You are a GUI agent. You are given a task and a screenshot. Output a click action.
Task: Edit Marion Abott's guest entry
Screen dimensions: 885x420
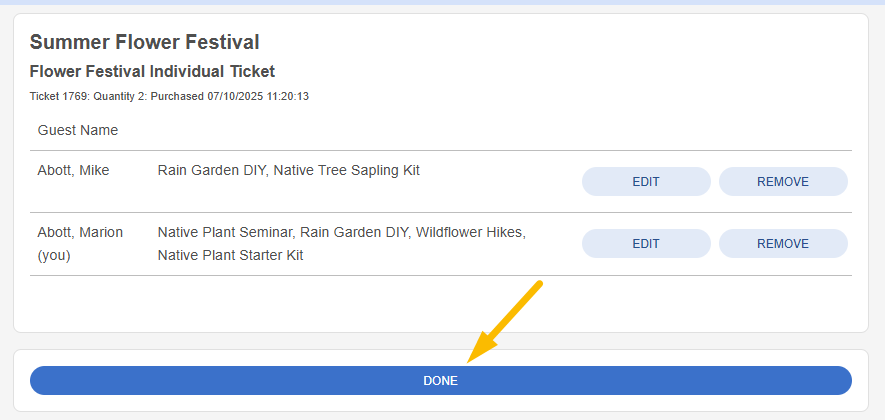pos(646,244)
